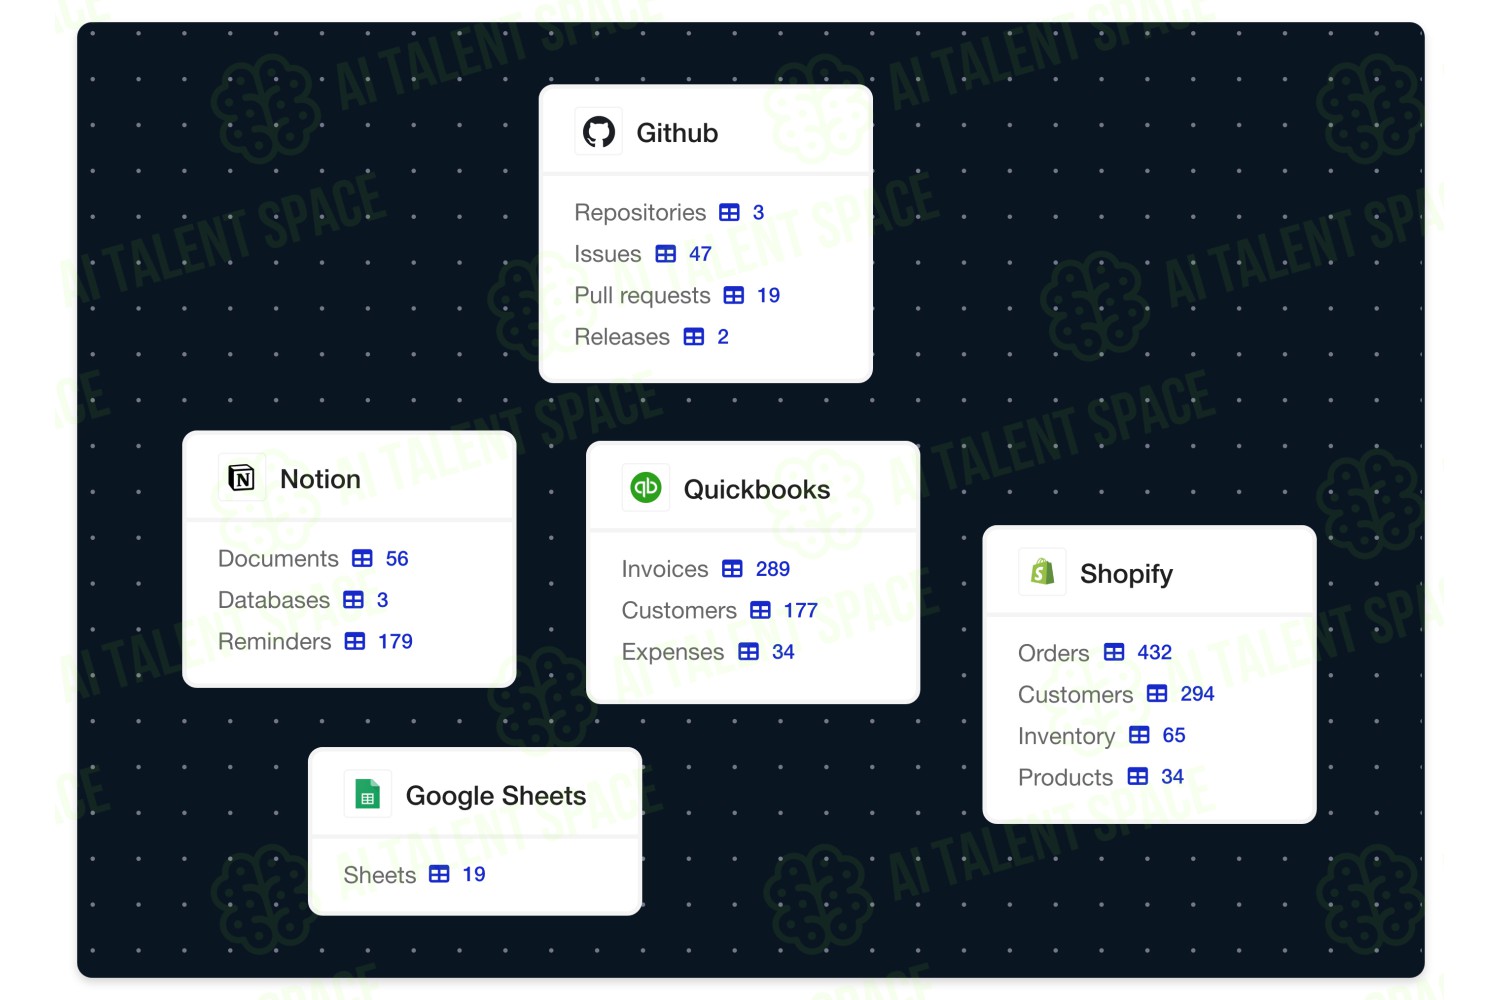Open the Pull requests count 19
The width and height of the screenshot is (1500, 1000).
(768, 295)
